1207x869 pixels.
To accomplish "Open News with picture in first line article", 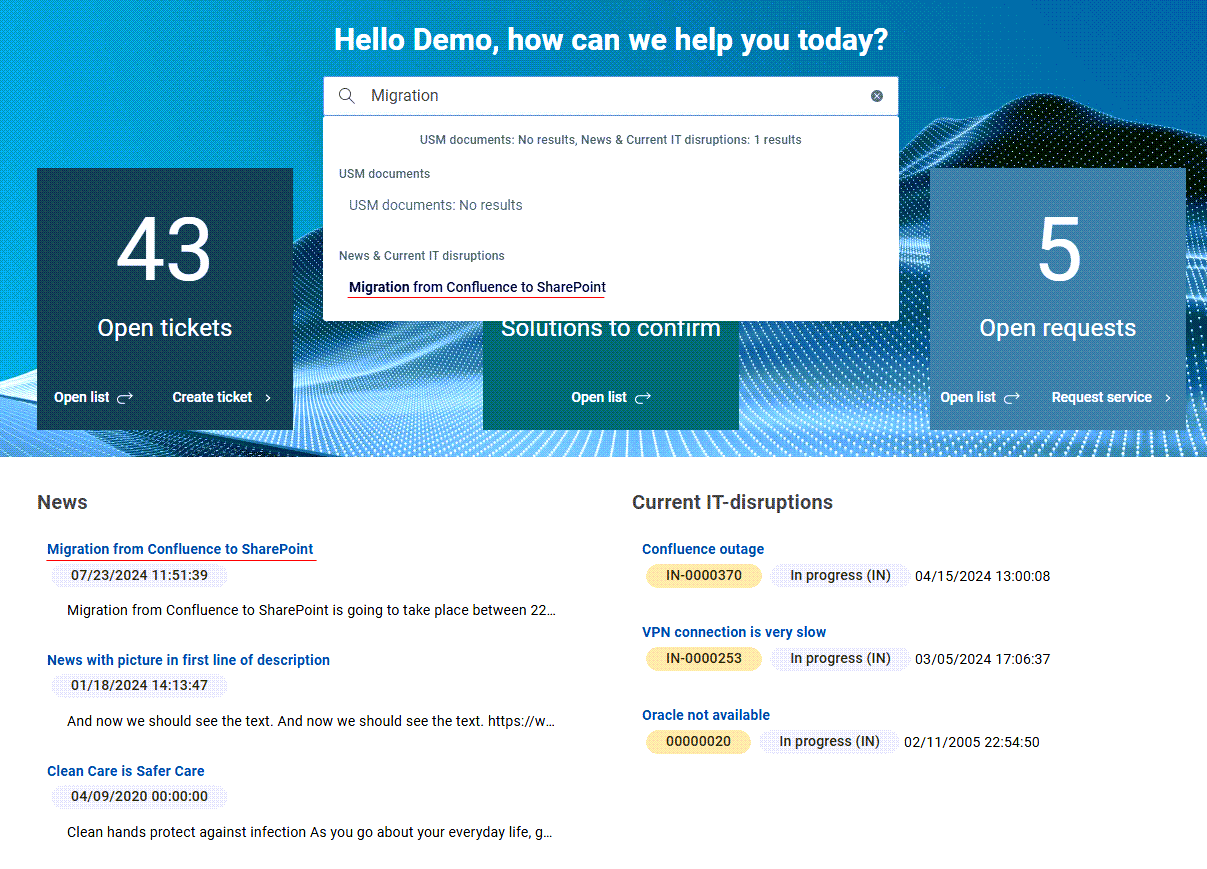I will point(188,660).
